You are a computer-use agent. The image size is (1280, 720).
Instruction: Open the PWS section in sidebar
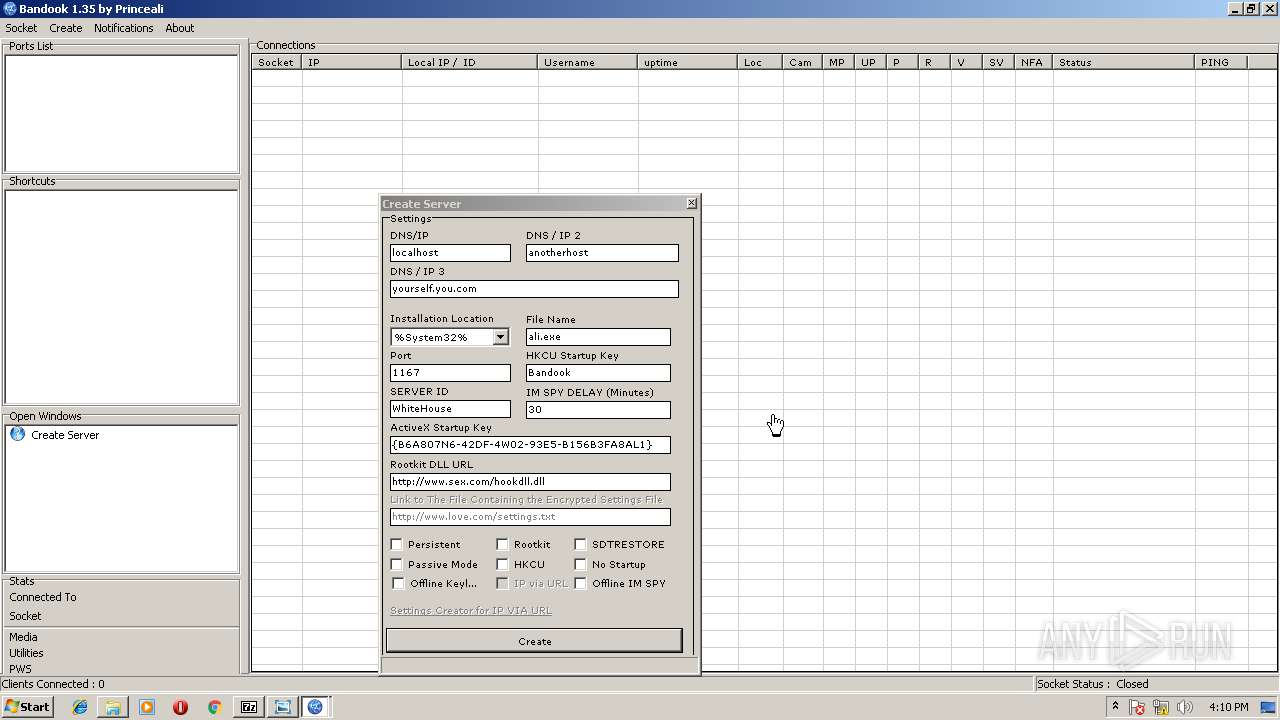20,669
